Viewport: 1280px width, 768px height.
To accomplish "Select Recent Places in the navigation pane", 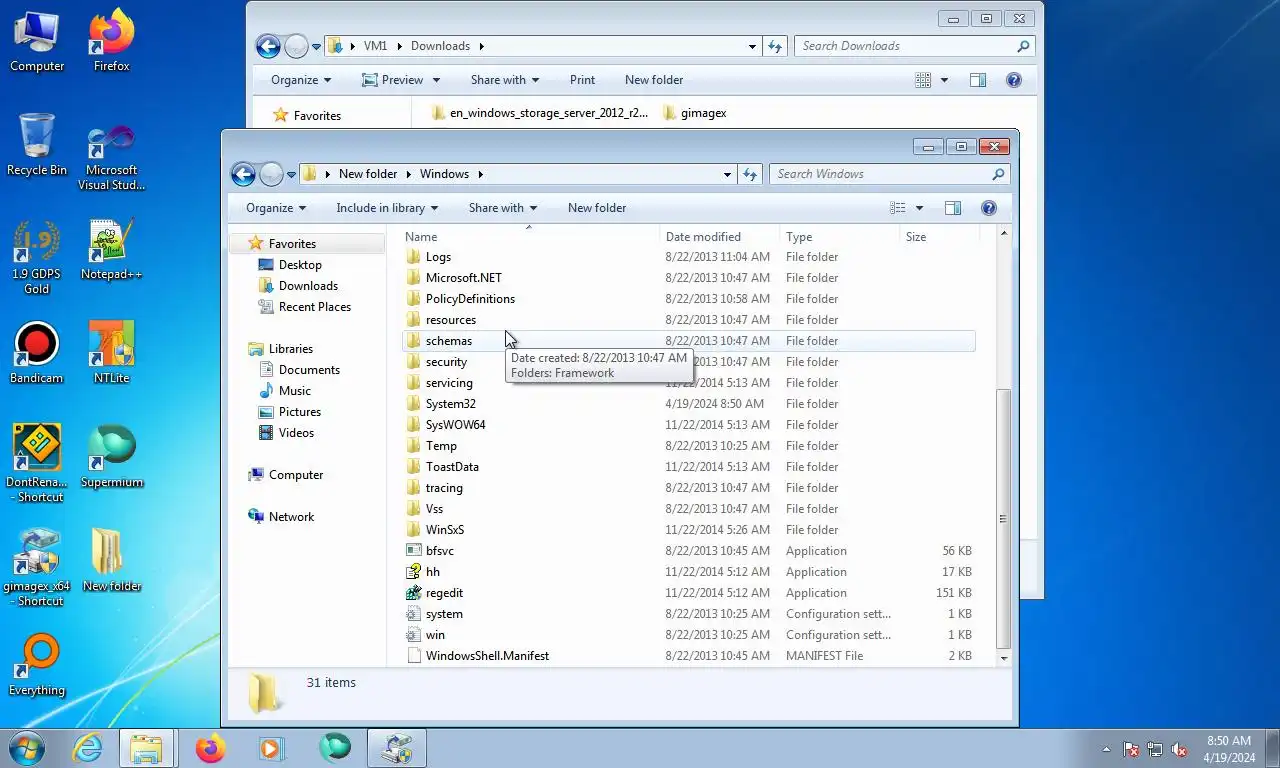I will coord(315,307).
